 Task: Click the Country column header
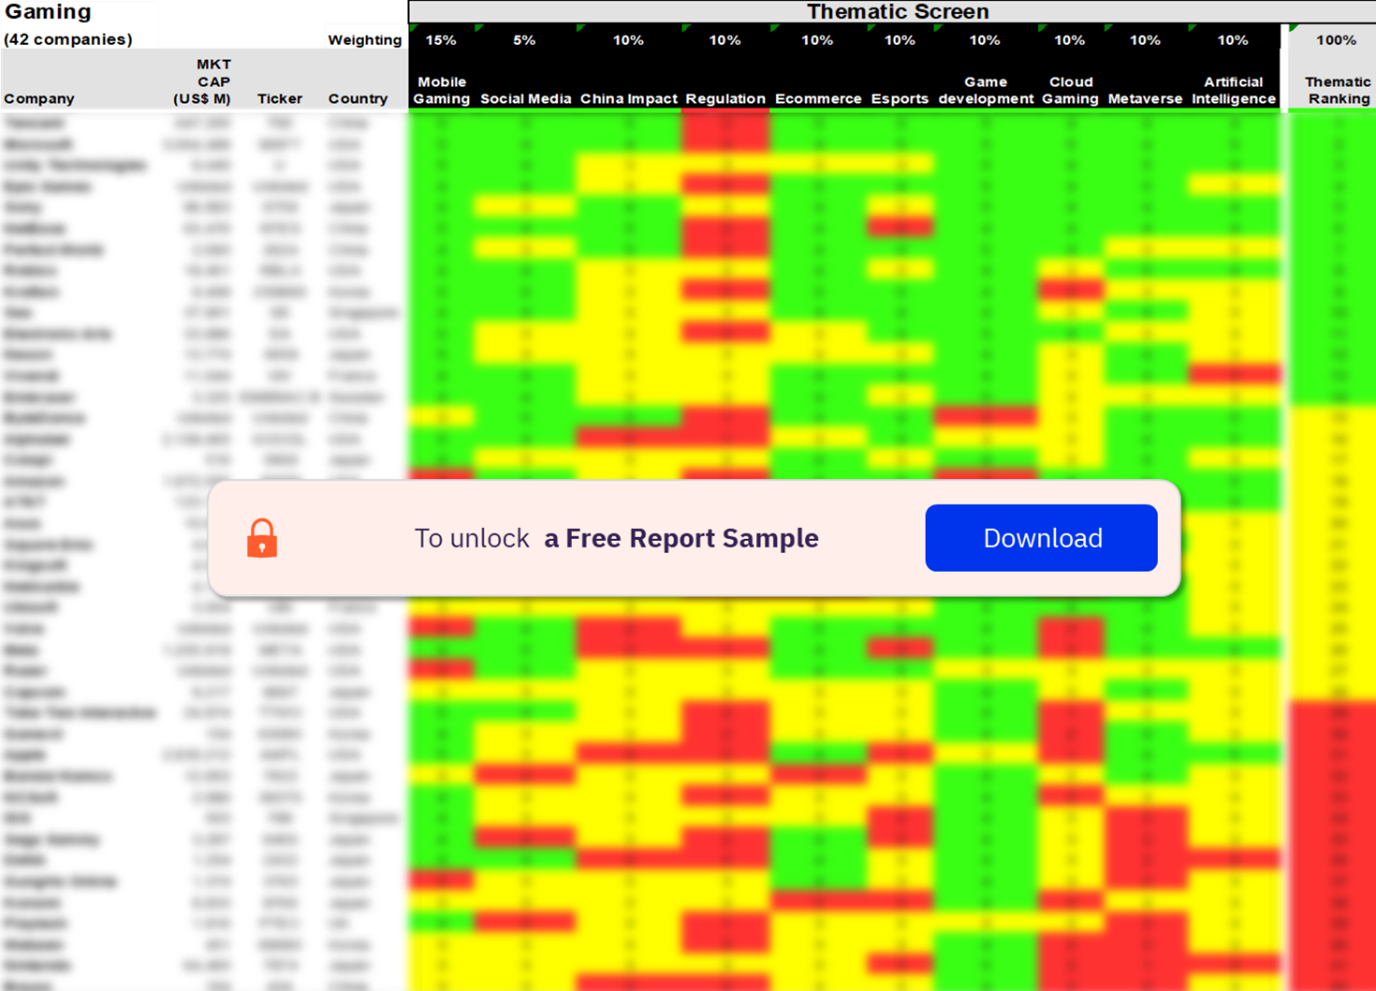click(x=358, y=99)
